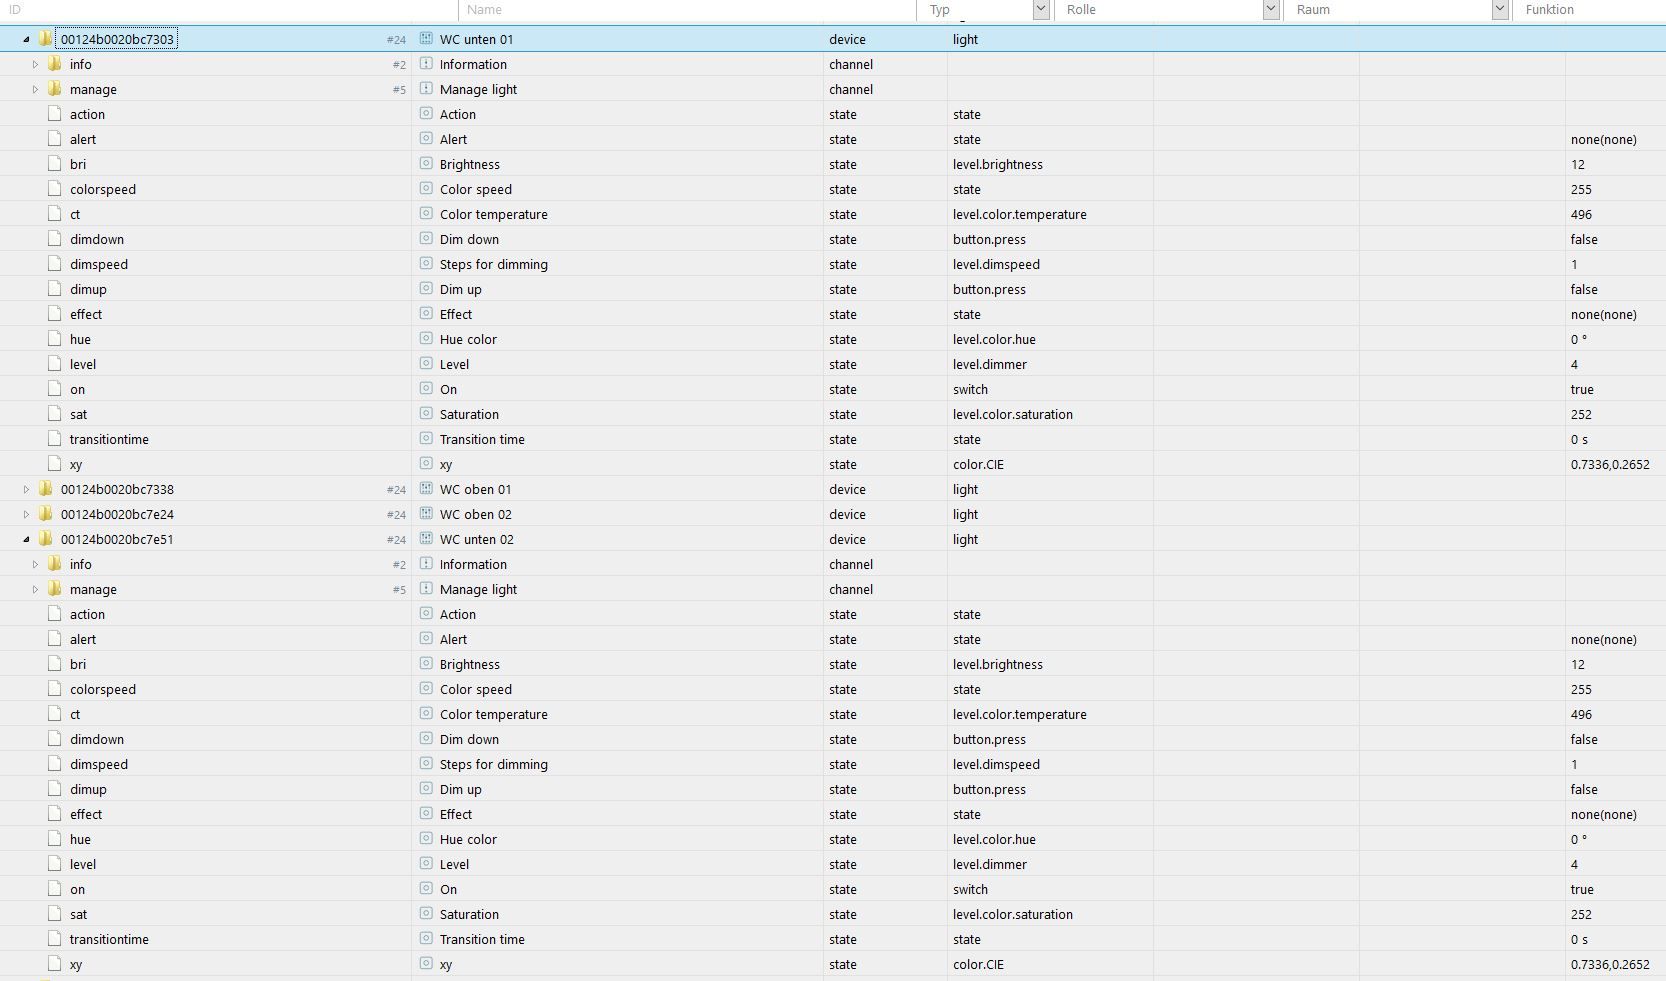Screen dimensions: 1666x981
Task: Click role level.dimmer in WC unten 02
Action: 990,864
